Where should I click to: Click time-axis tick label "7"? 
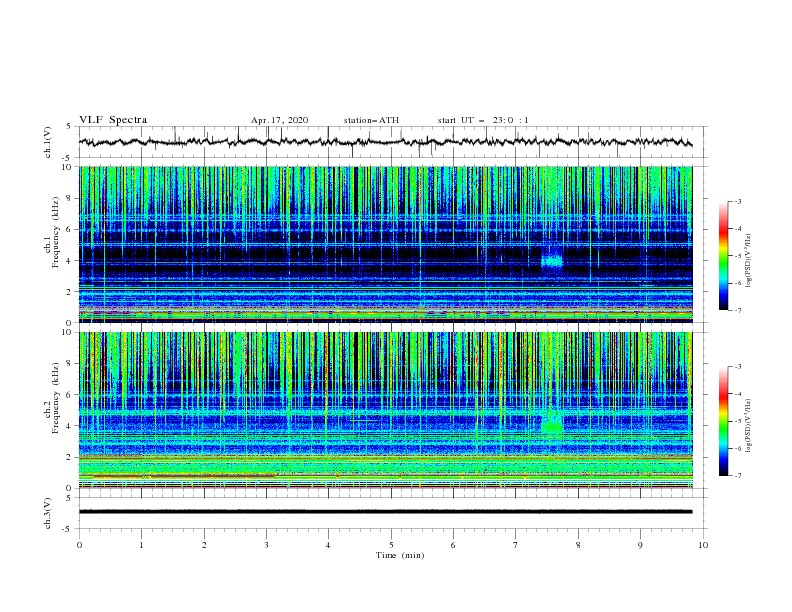516,545
